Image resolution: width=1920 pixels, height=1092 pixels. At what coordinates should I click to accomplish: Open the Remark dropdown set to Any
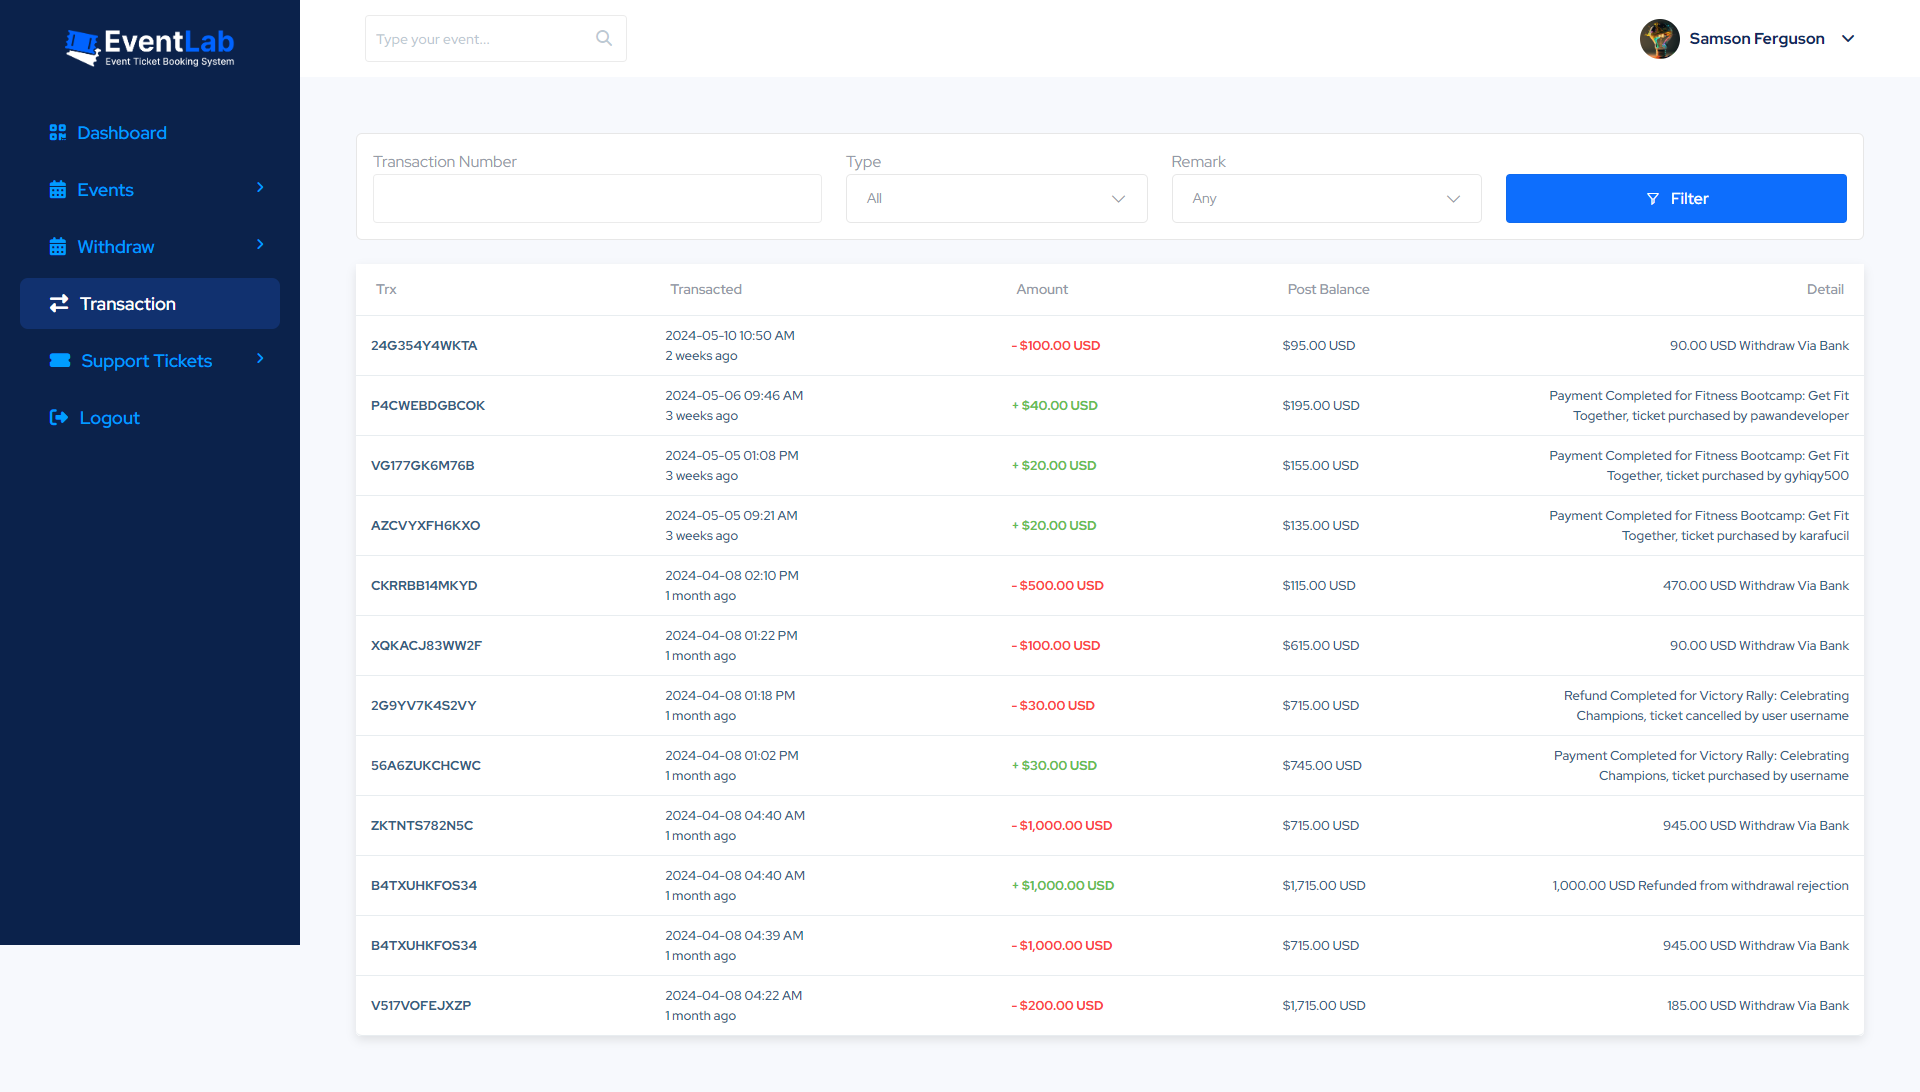click(x=1326, y=198)
